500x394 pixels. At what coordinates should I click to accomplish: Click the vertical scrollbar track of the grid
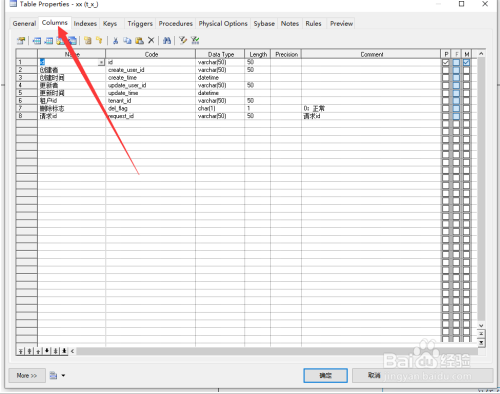481,189
